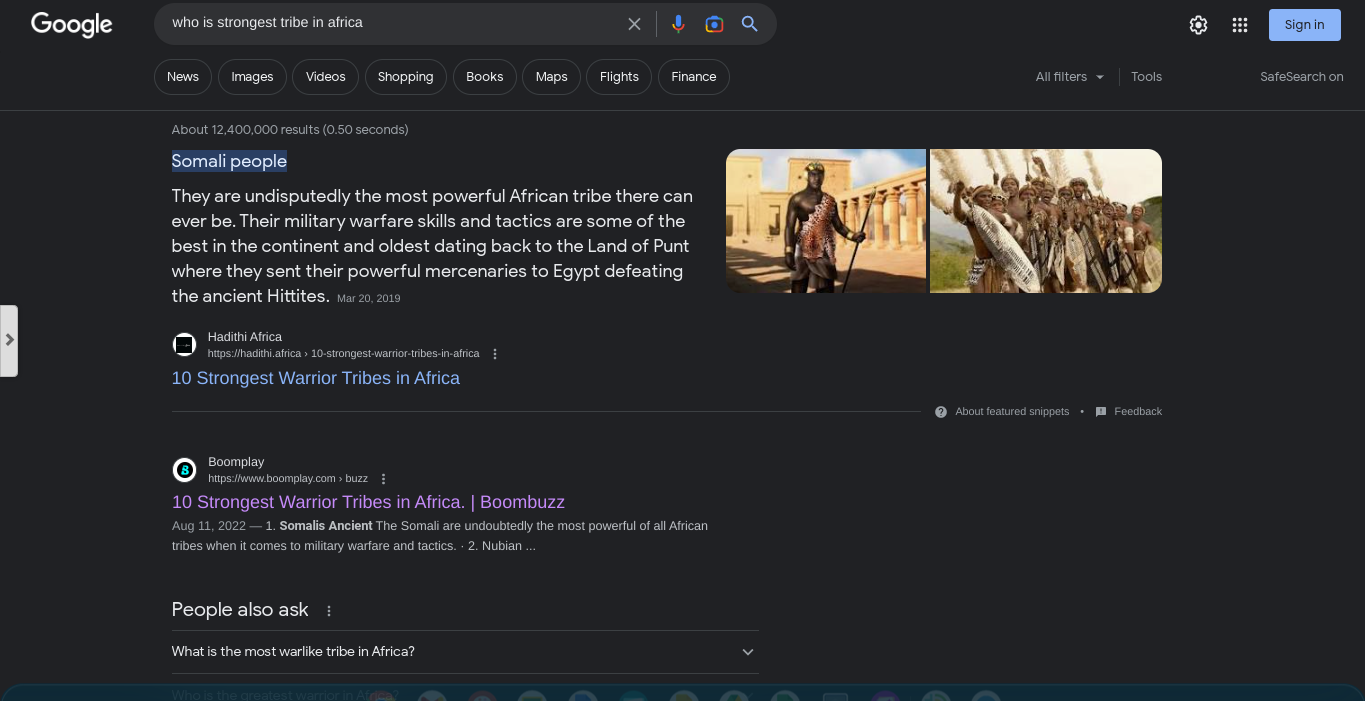1365x701 pixels.
Task: Open the Google apps grid
Action: point(1240,25)
